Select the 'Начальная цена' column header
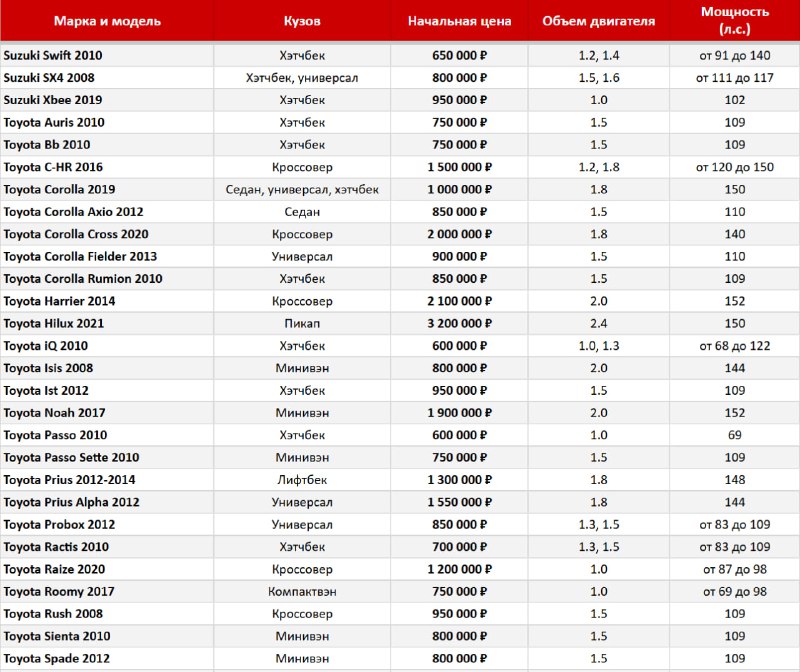The width and height of the screenshot is (800, 672). point(459,20)
